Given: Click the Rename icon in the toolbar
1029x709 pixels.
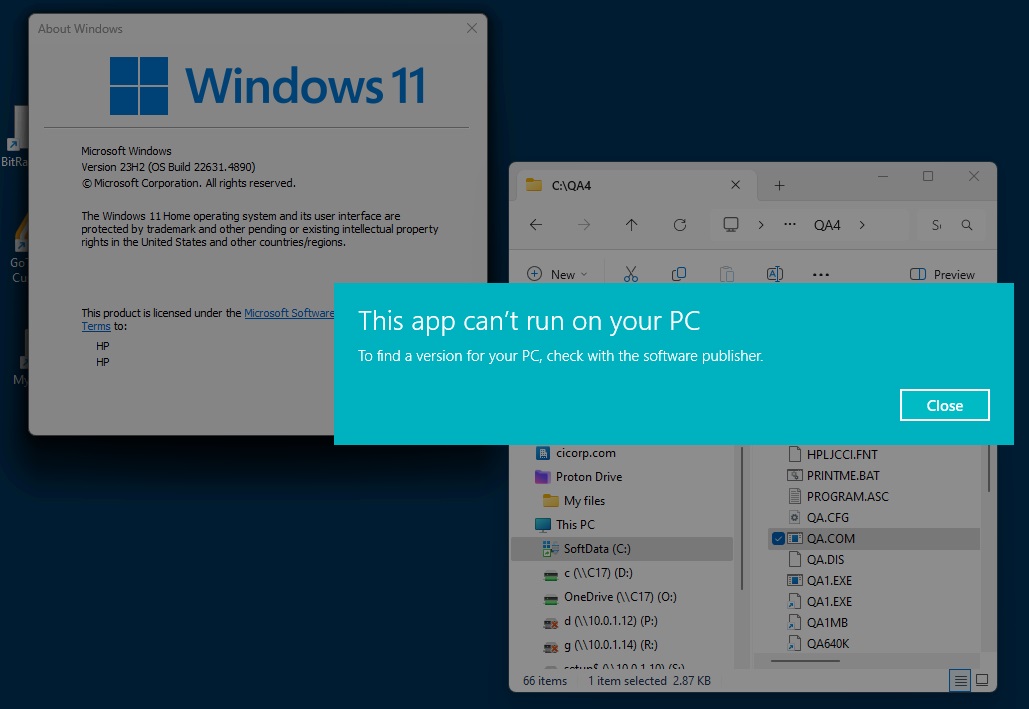Looking at the screenshot, I should pos(774,274).
